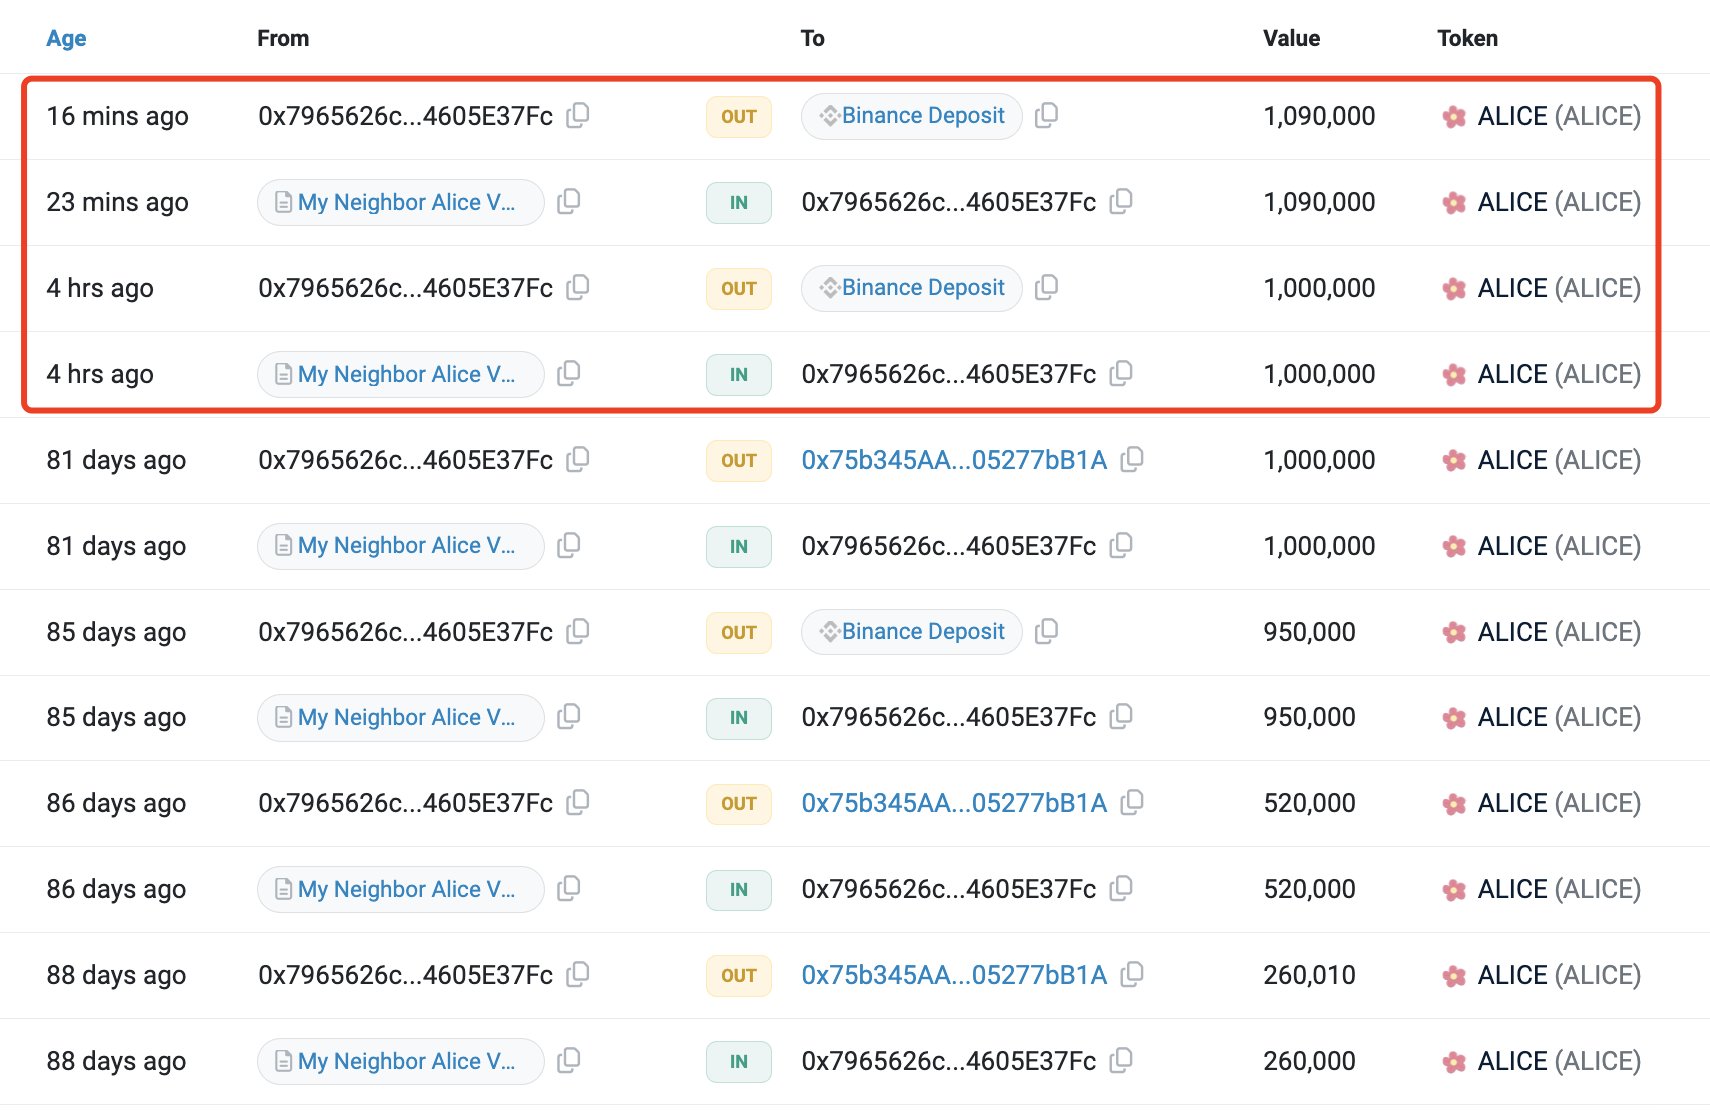Click 0x7965626c...4605E37Fc in 16 mins ago row
Viewport: 1710px width, 1110px height.
coord(405,116)
